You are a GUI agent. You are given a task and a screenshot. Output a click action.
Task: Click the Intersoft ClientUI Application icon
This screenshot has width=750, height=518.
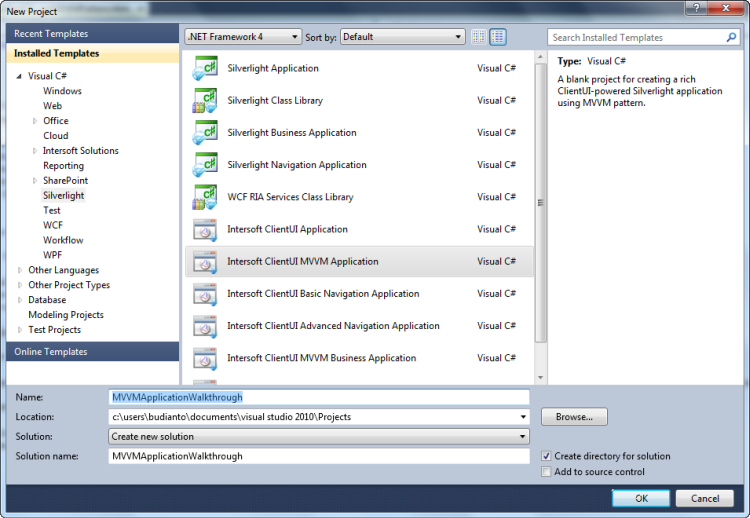(205, 230)
